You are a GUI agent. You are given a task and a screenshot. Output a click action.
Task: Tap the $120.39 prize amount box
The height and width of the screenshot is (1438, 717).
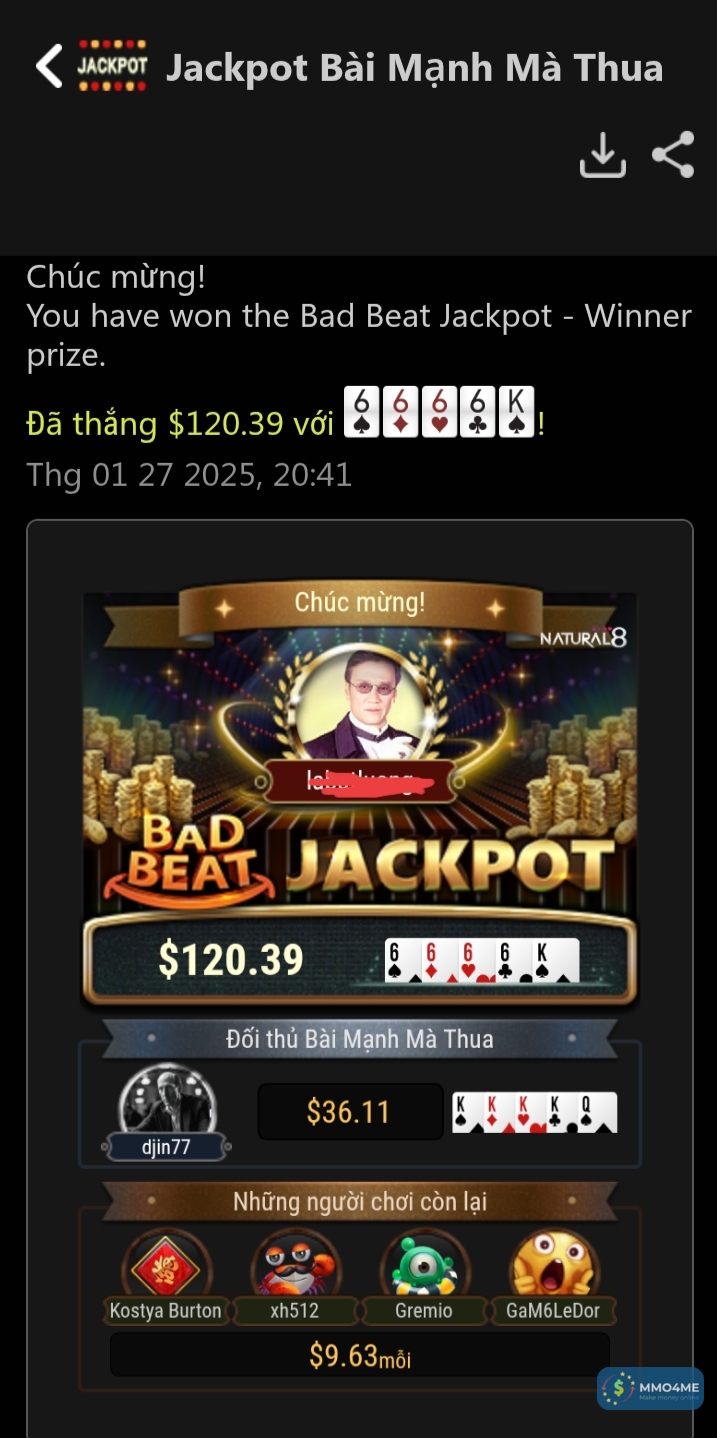[360, 960]
